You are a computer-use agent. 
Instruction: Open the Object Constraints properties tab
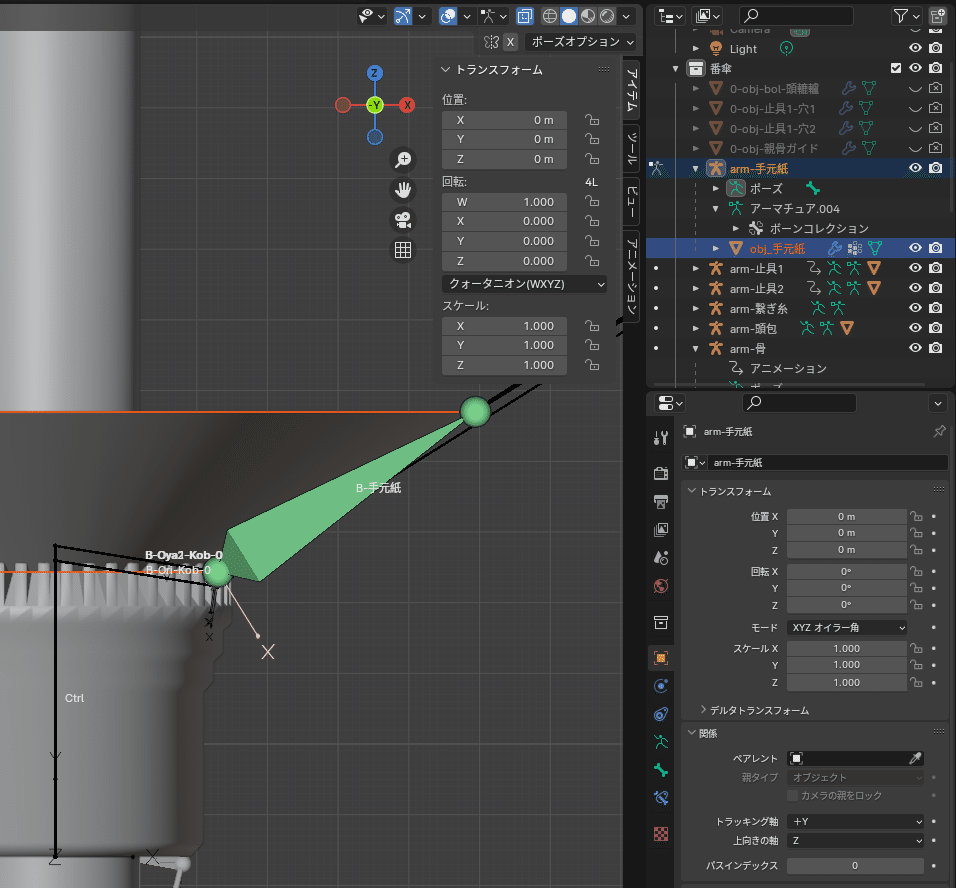point(661,714)
